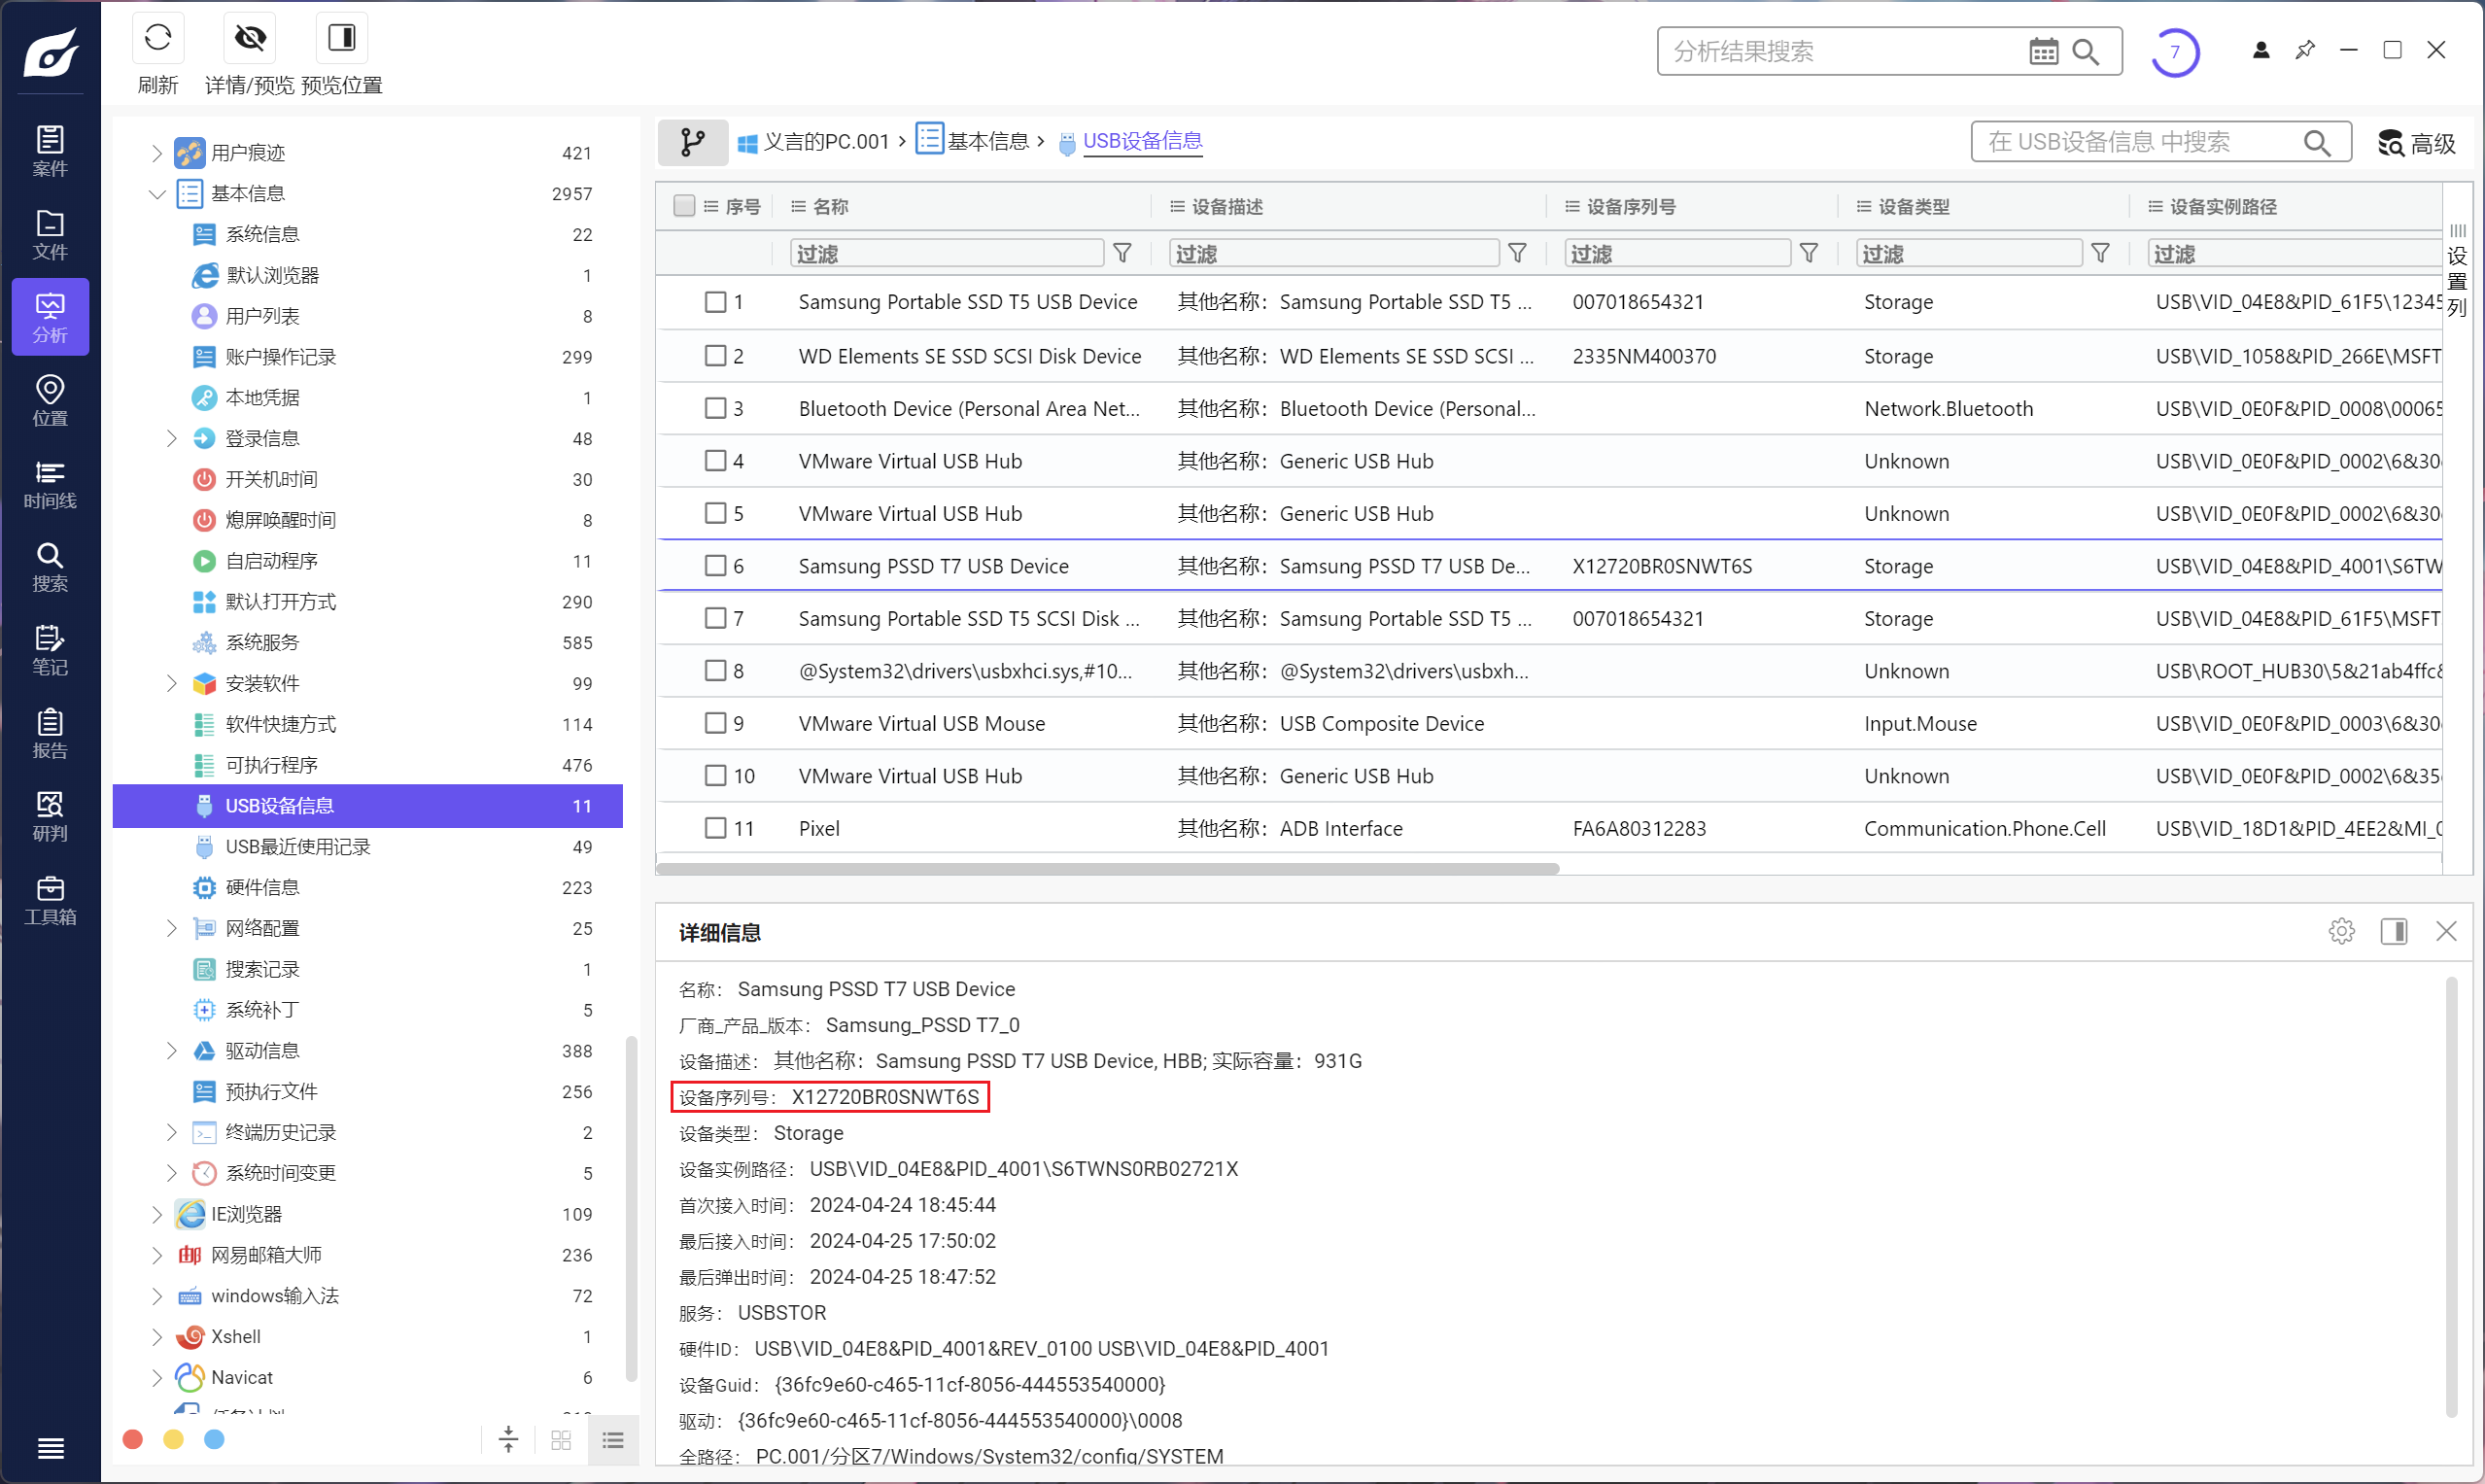Click the red color tag dot
The height and width of the screenshot is (1484, 2485).
132,1439
